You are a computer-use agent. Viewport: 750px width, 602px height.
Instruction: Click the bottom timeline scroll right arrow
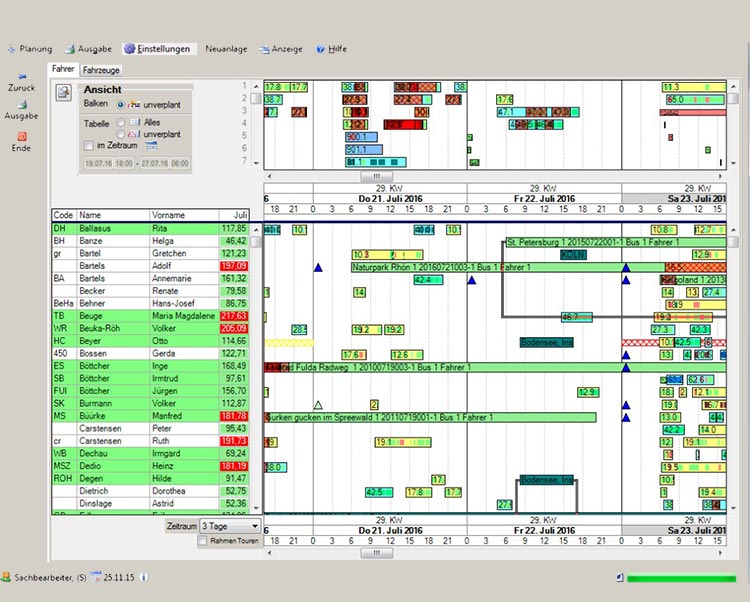click(x=721, y=553)
